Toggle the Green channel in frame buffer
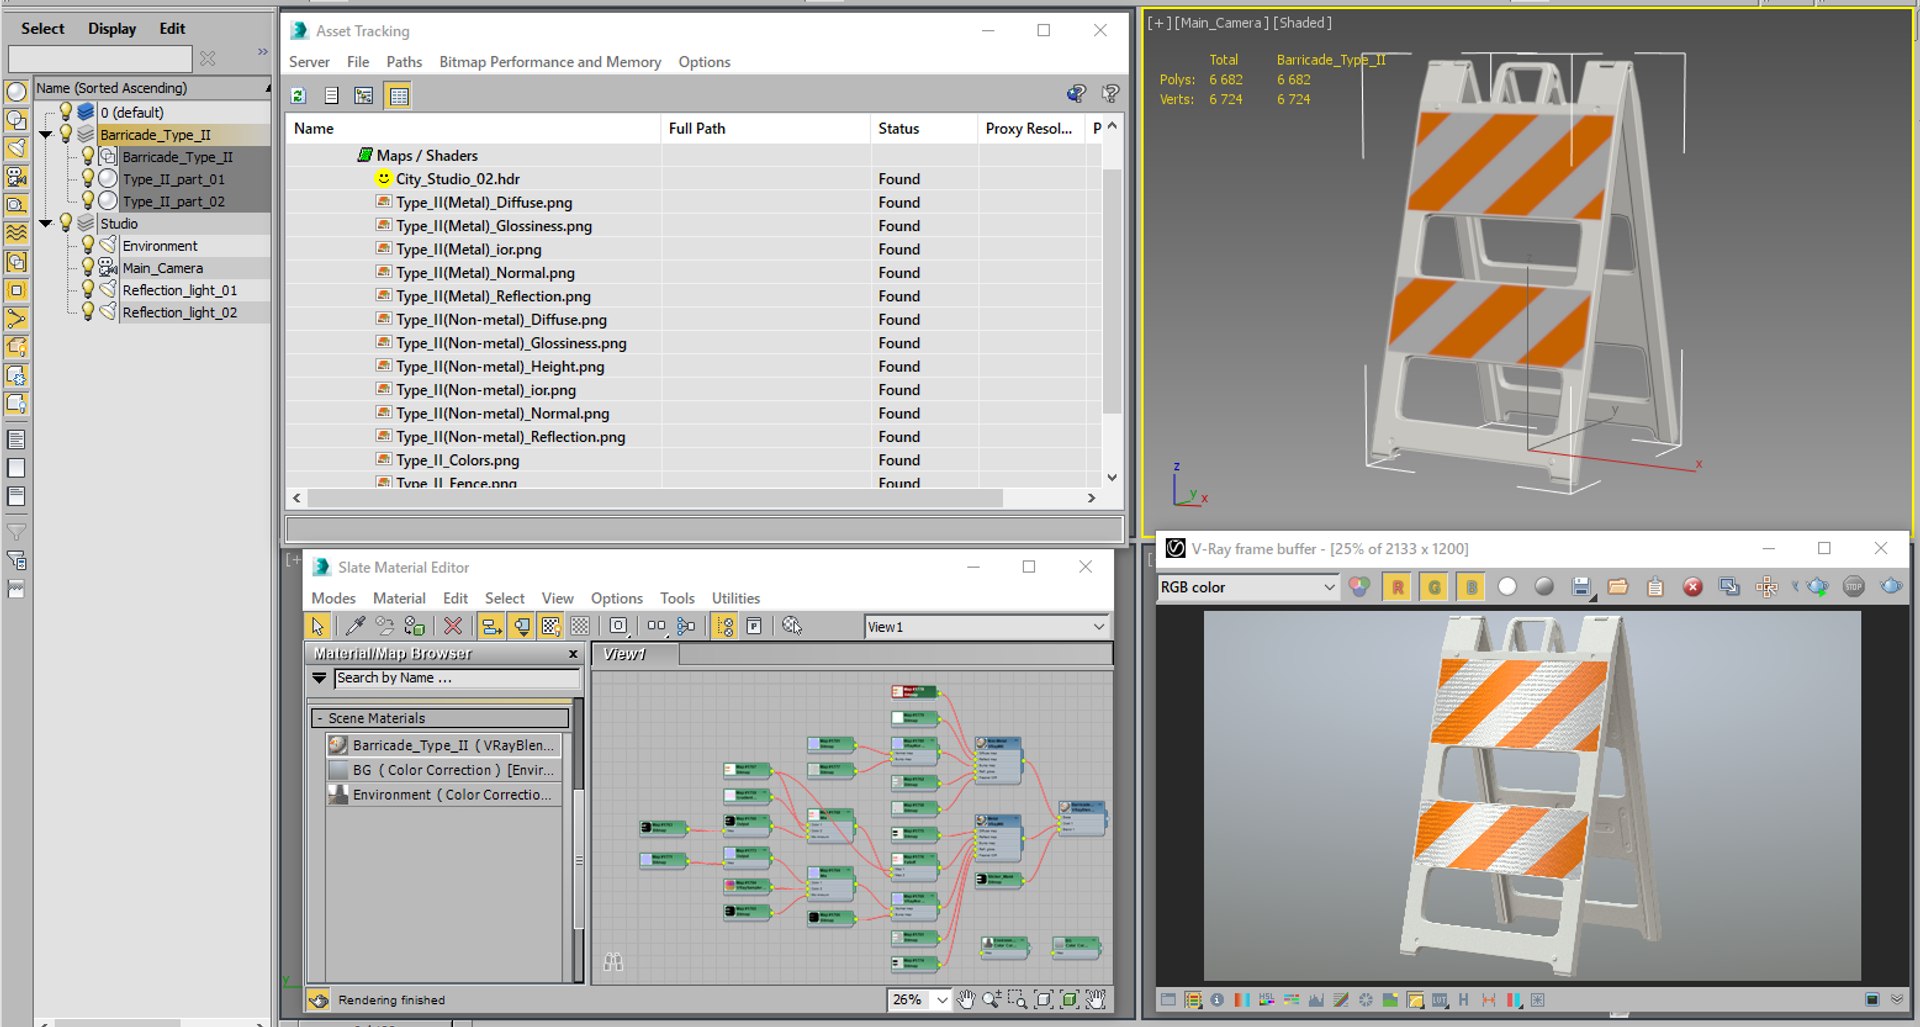Viewport: 1920px width, 1027px height. tap(1434, 587)
